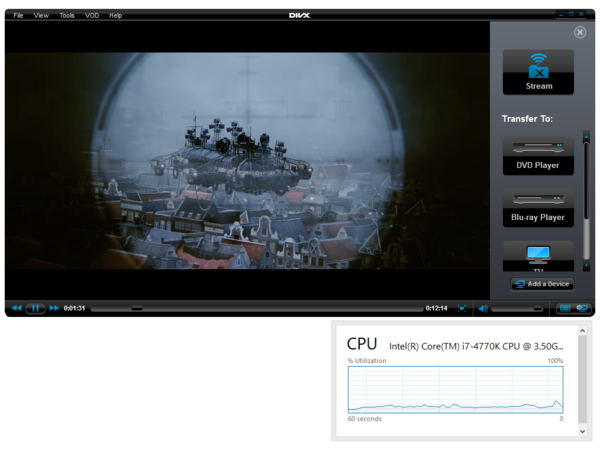Screen dimensions: 600x450
Task: Click the elapsed time 0:01:31
Action: pyautogui.click(x=74, y=308)
